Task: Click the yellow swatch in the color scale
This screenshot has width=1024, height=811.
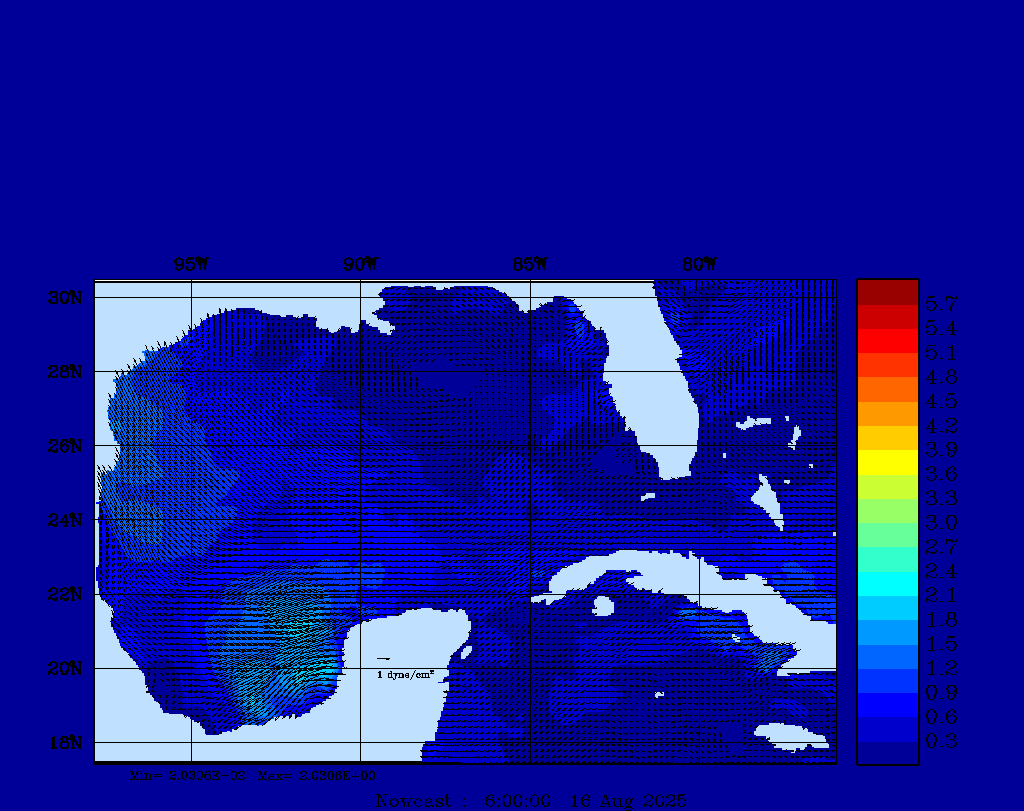Action: click(x=887, y=462)
